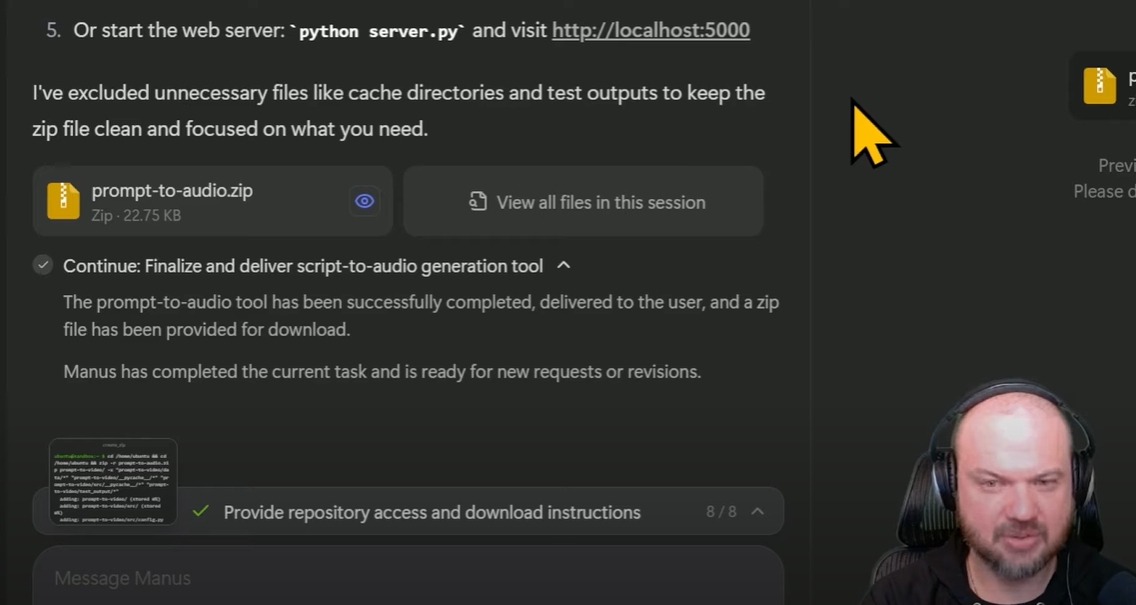Click the completed check circle beside Continue

(43, 265)
